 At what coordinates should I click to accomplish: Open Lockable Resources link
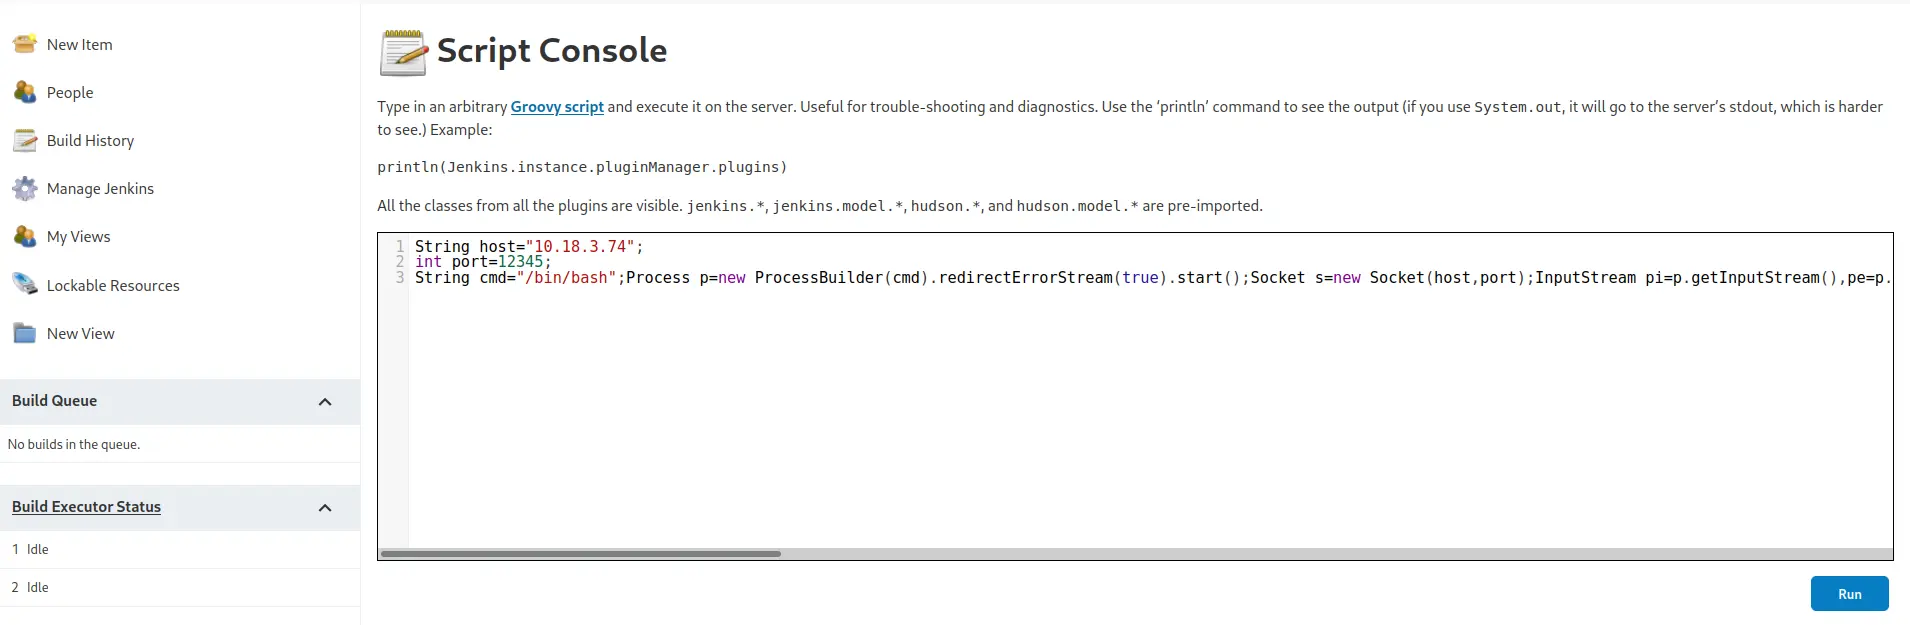coord(113,285)
